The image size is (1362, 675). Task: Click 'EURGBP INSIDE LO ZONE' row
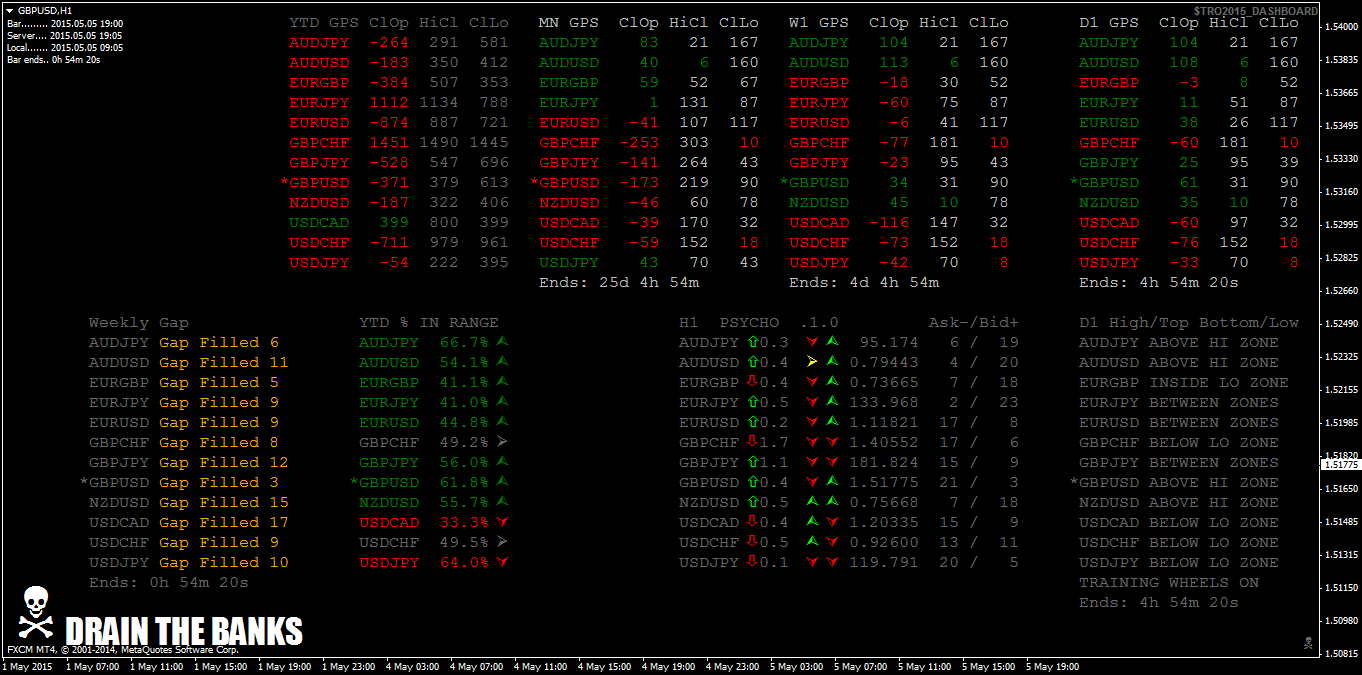point(1184,382)
